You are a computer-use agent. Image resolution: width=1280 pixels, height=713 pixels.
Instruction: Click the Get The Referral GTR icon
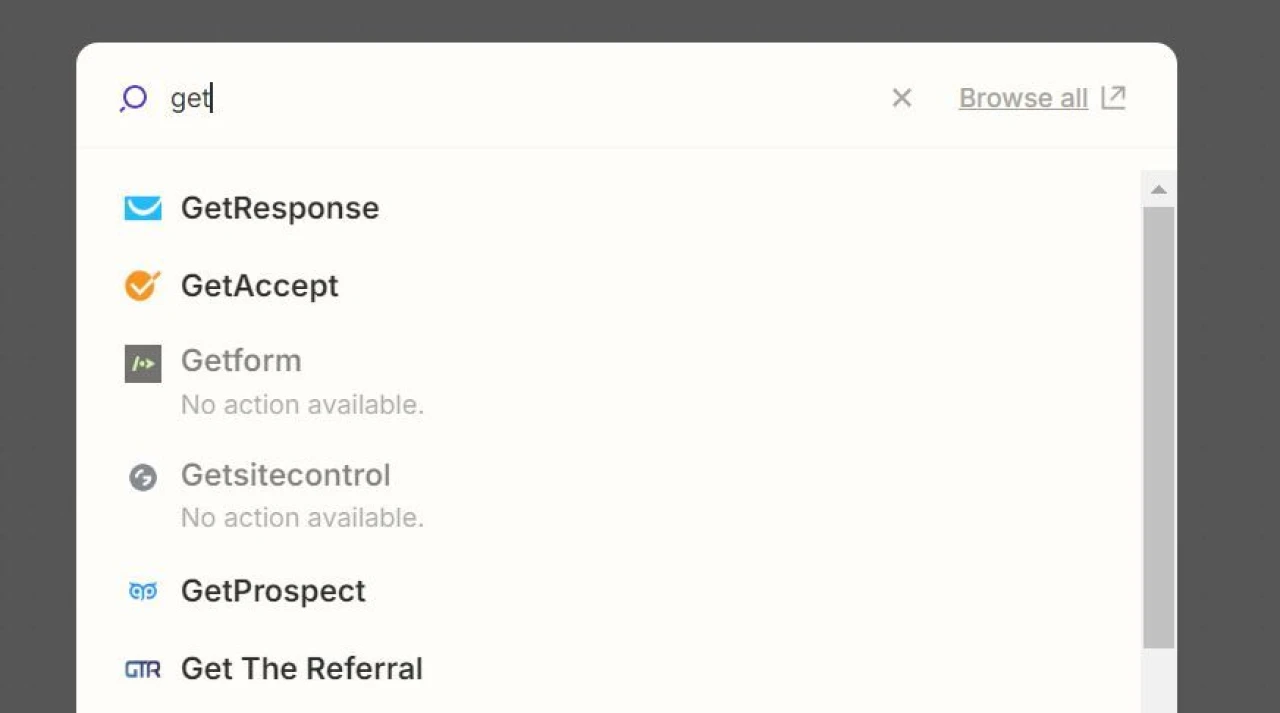[143, 669]
